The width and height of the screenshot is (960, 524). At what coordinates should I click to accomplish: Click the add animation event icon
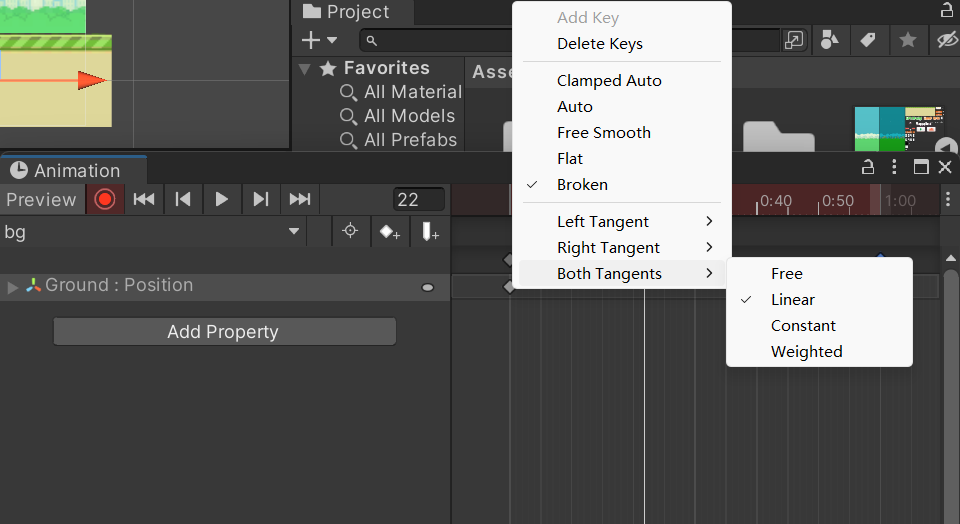click(x=430, y=232)
